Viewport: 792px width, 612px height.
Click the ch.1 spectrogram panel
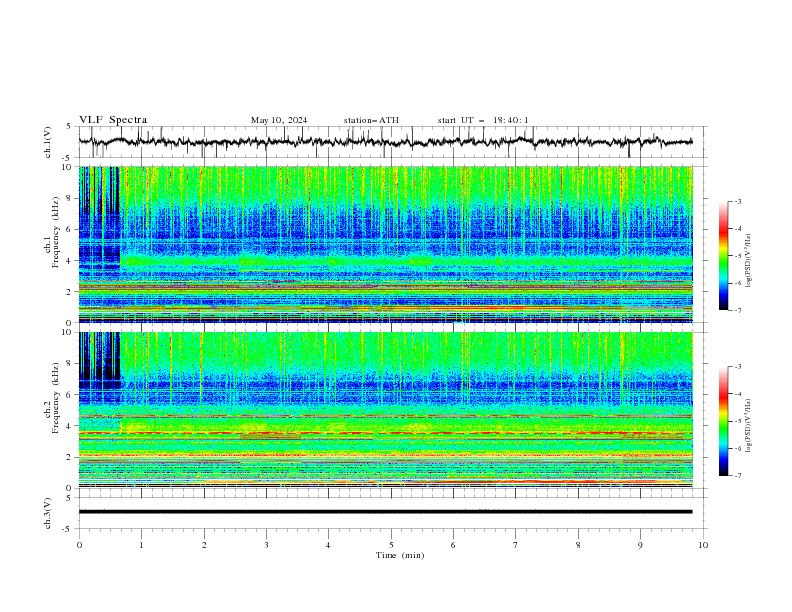pyautogui.click(x=385, y=244)
